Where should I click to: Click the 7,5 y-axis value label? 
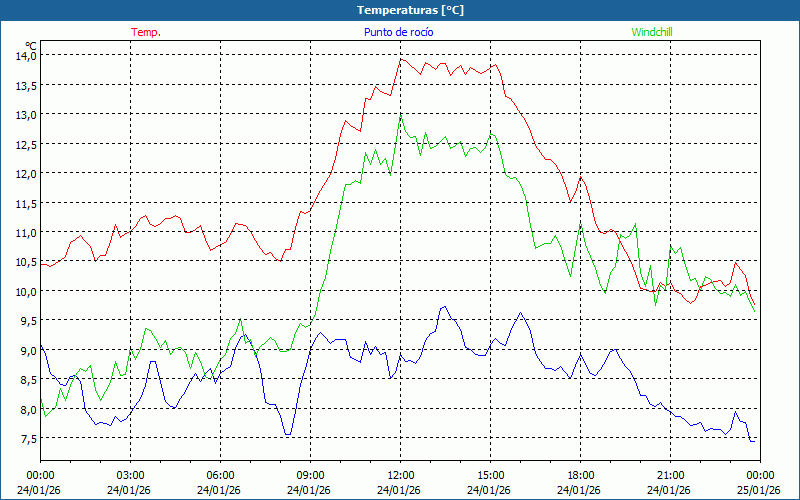pyautogui.click(x=25, y=439)
